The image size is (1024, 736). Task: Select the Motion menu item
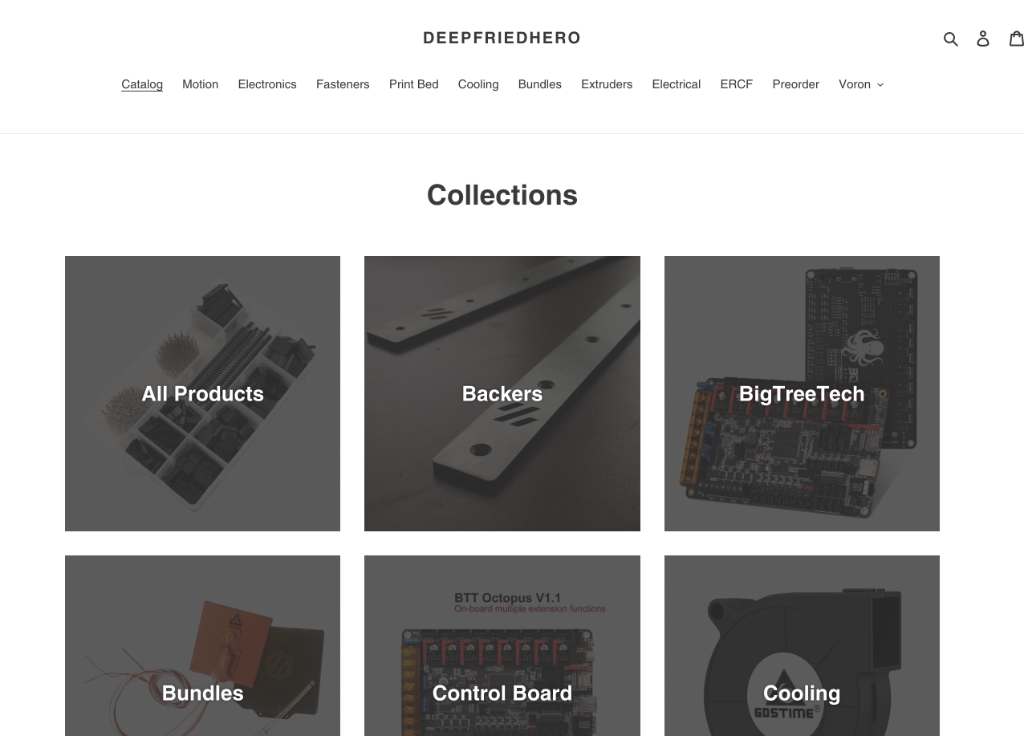200,84
